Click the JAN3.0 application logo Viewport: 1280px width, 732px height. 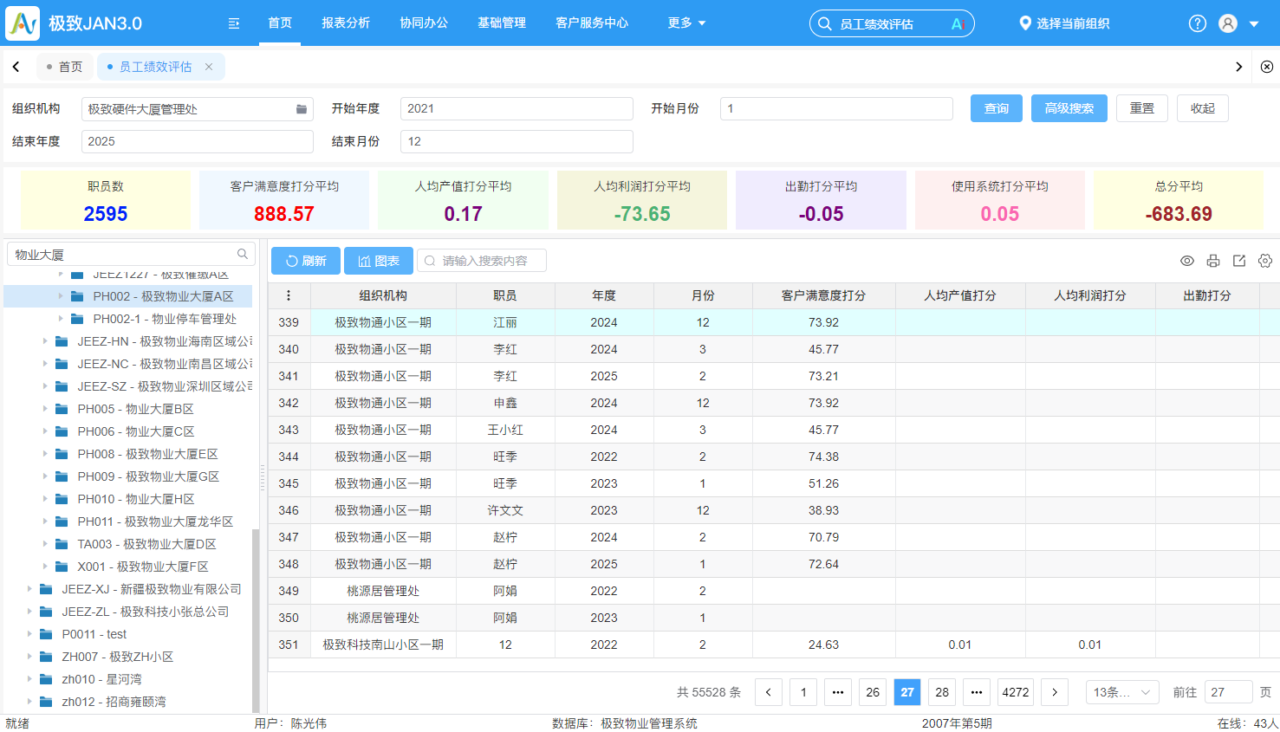point(23,22)
